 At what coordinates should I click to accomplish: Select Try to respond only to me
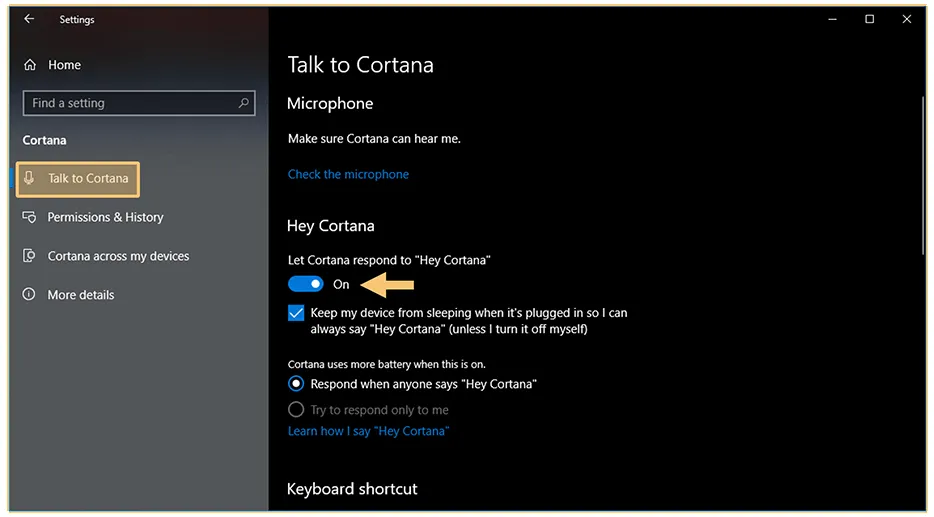pos(296,410)
